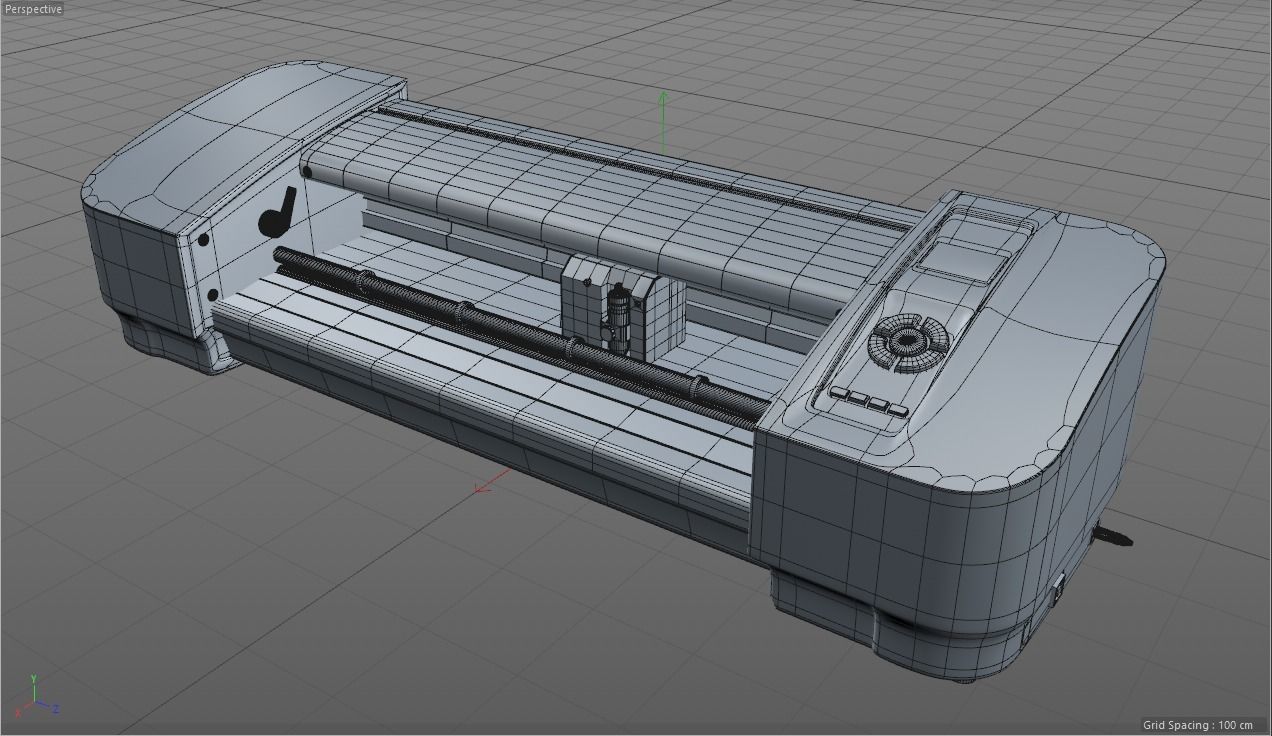Select the row of four small panel buttons

tap(868, 402)
